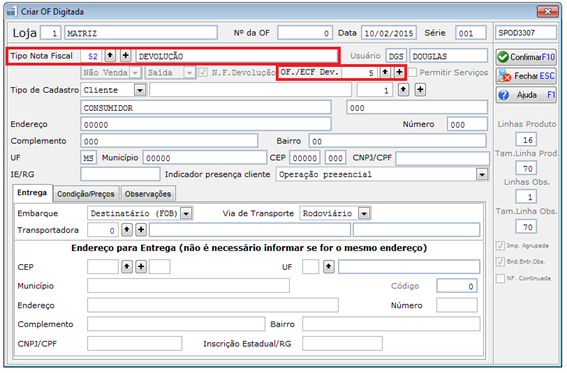This screenshot has width=567, height=373.
Task: Click the lookup arrow on the Tipo de Cadastro row
Action: pos(403,89)
